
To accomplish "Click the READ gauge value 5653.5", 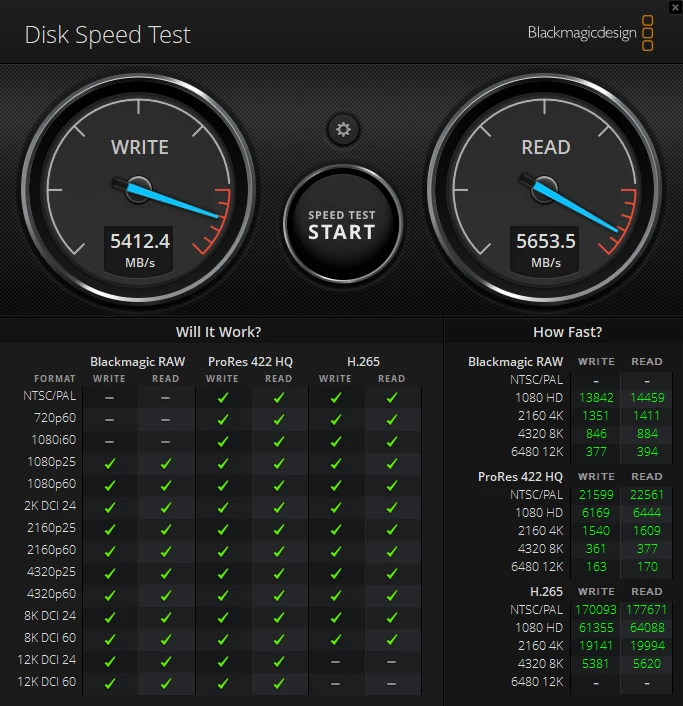I will pyautogui.click(x=546, y=241).
